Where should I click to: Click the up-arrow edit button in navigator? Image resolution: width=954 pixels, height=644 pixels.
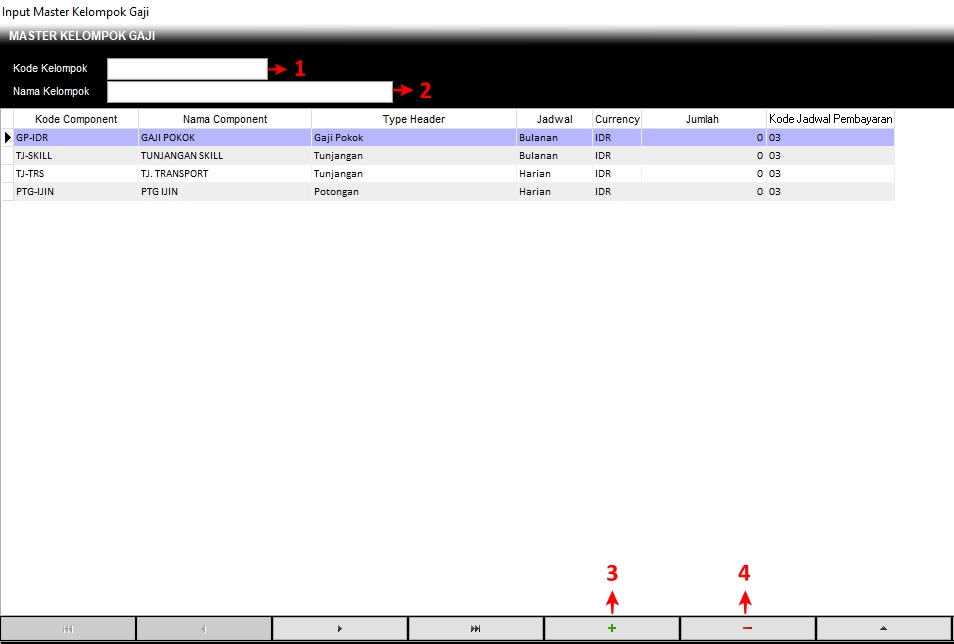pos(883,628)
